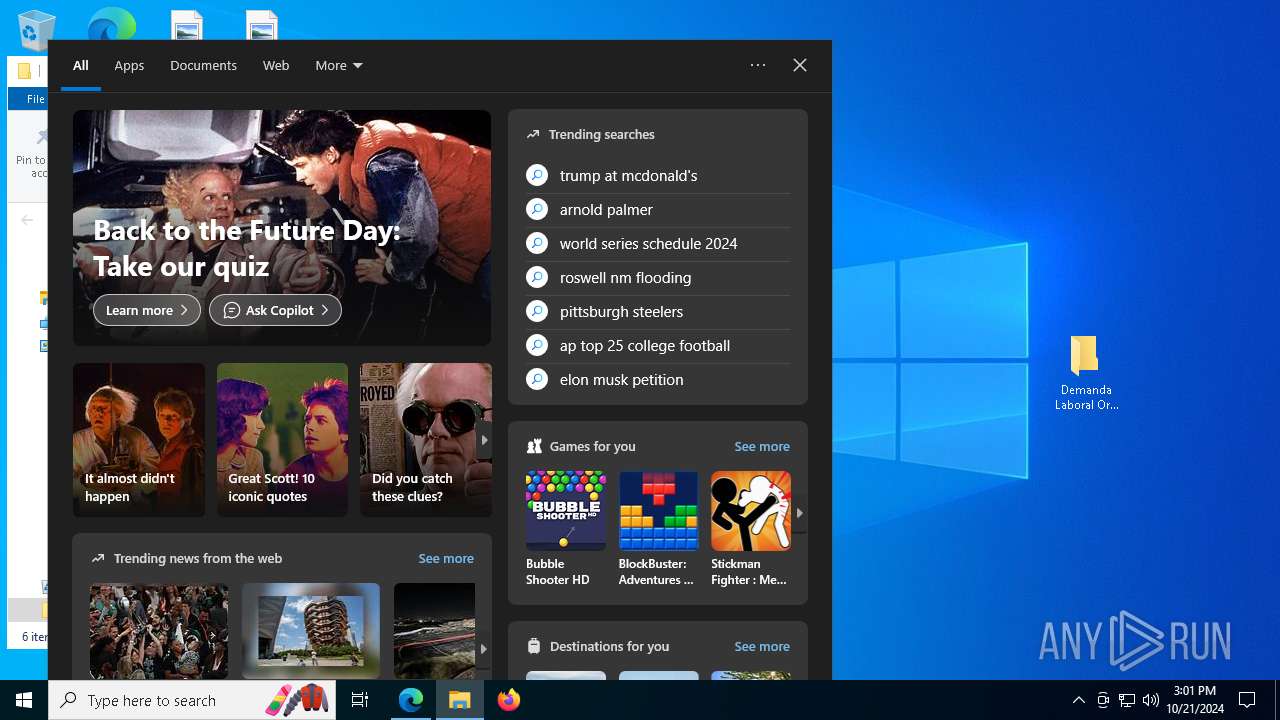See more destinations for you
The height and width of the screenshot is (720, 1280).
pos(762,646)
